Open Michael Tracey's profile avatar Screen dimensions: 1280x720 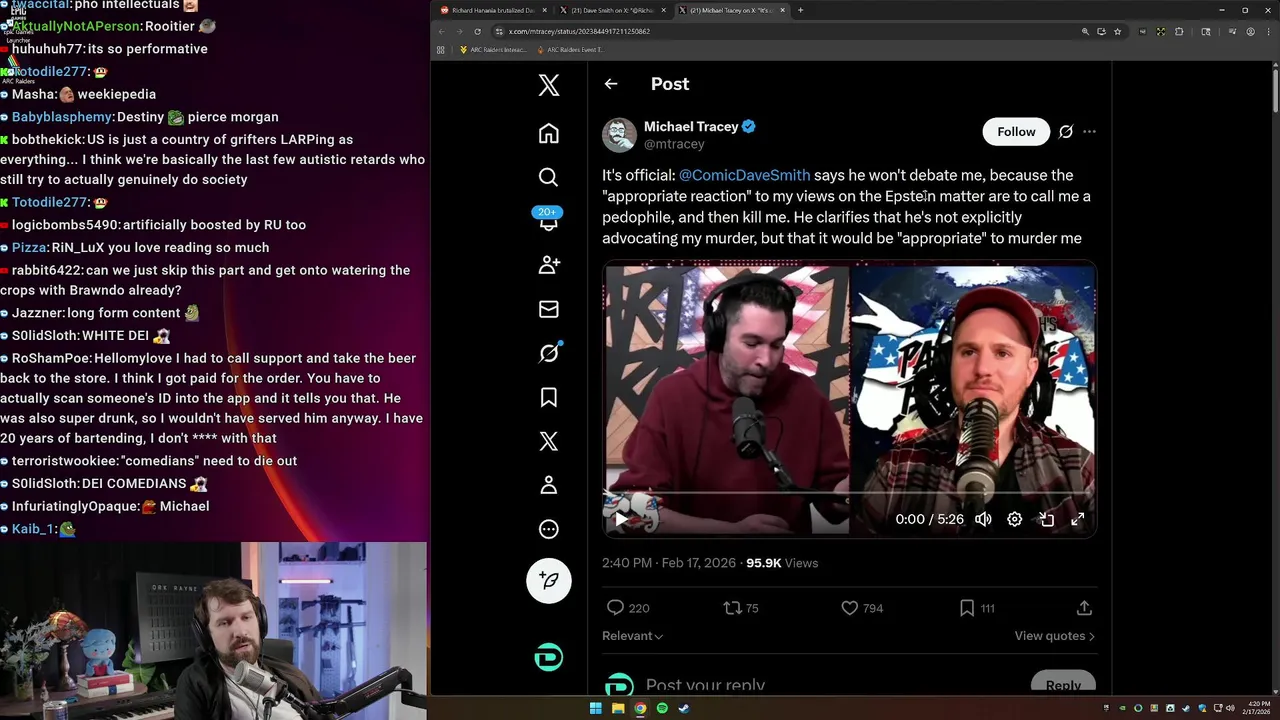[x=619, y=135]
